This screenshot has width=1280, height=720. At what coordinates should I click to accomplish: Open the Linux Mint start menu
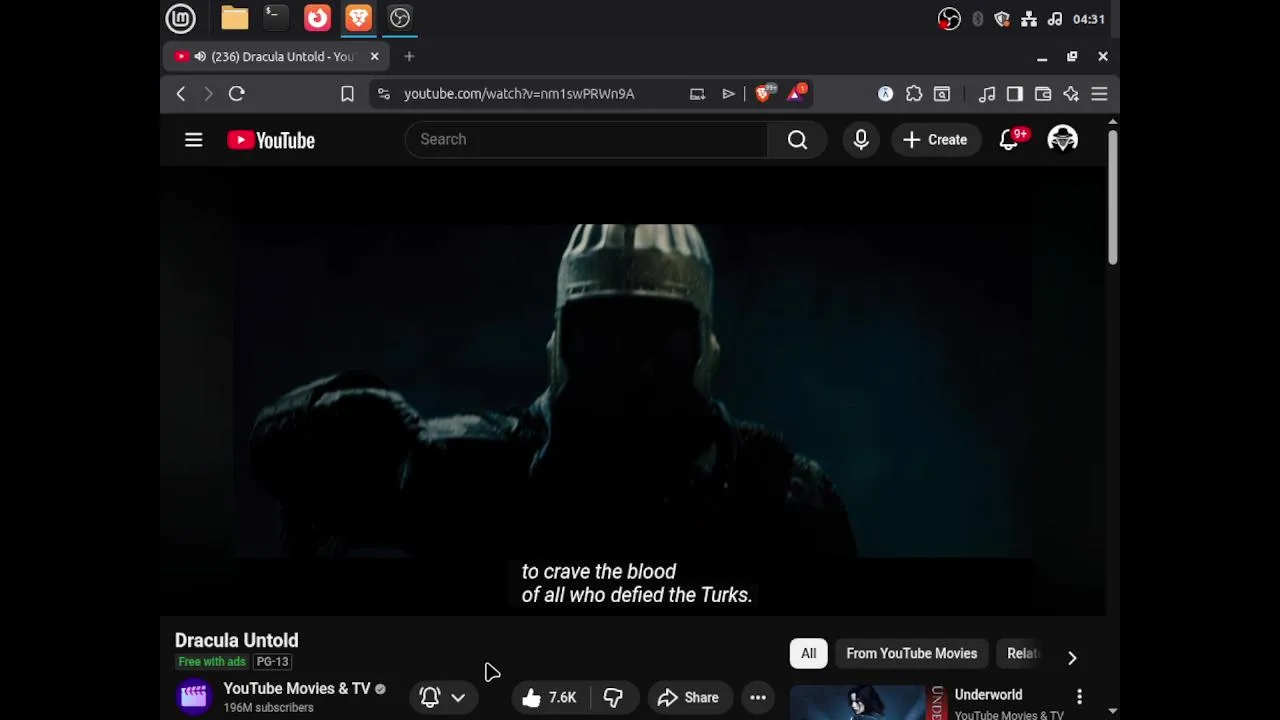tap(180, 18)
